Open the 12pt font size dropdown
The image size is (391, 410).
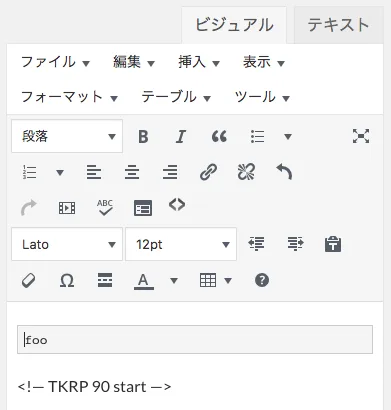181,244
